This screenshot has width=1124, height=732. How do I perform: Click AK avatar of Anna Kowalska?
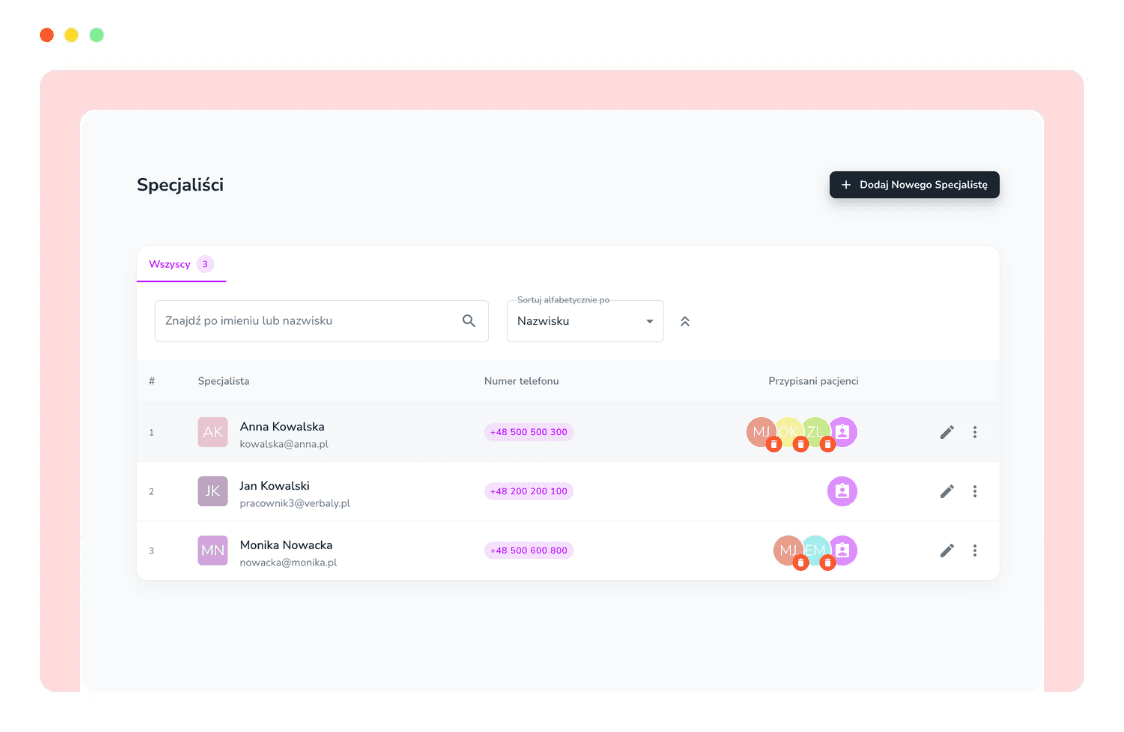point(213,432)
